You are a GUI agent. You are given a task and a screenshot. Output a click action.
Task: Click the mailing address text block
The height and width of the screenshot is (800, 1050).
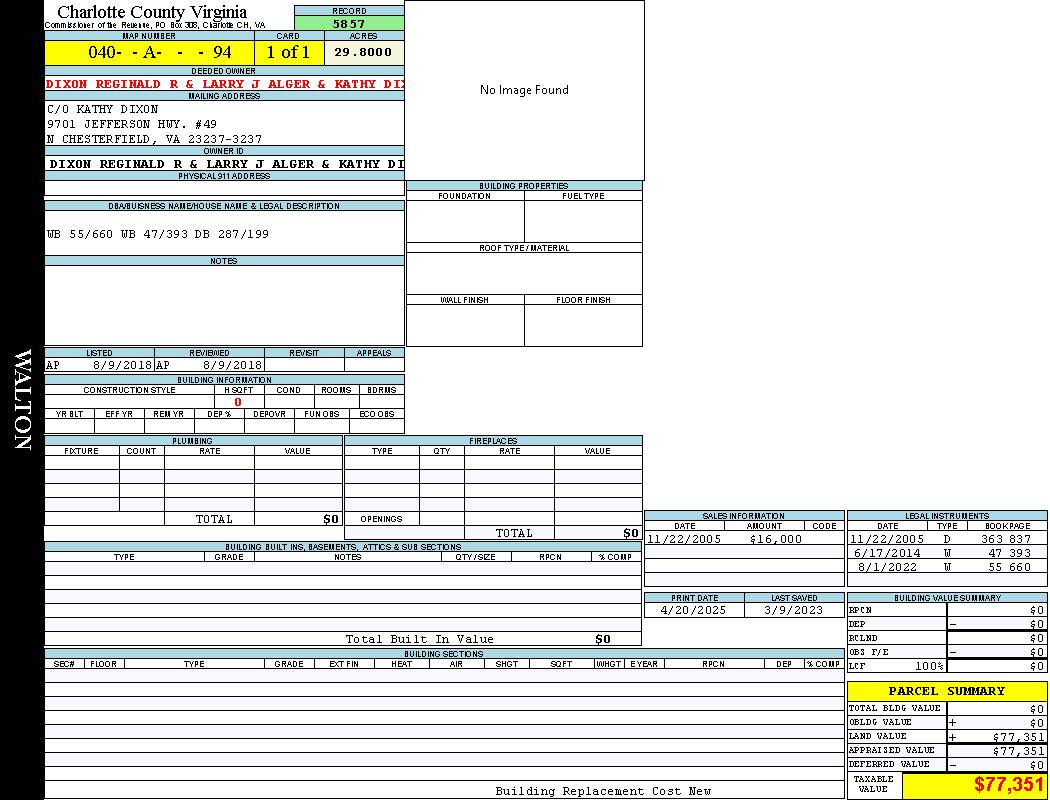pyautogui.click(x=155, y=124)
